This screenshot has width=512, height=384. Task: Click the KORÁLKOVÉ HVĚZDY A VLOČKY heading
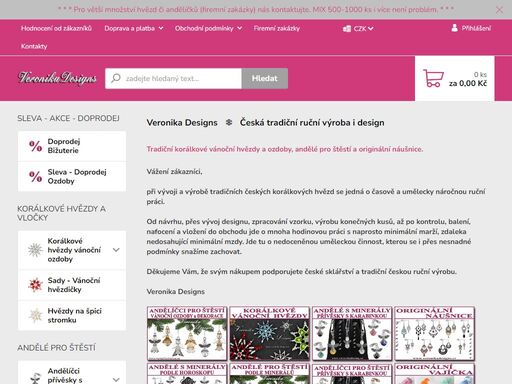click(61, 213)
